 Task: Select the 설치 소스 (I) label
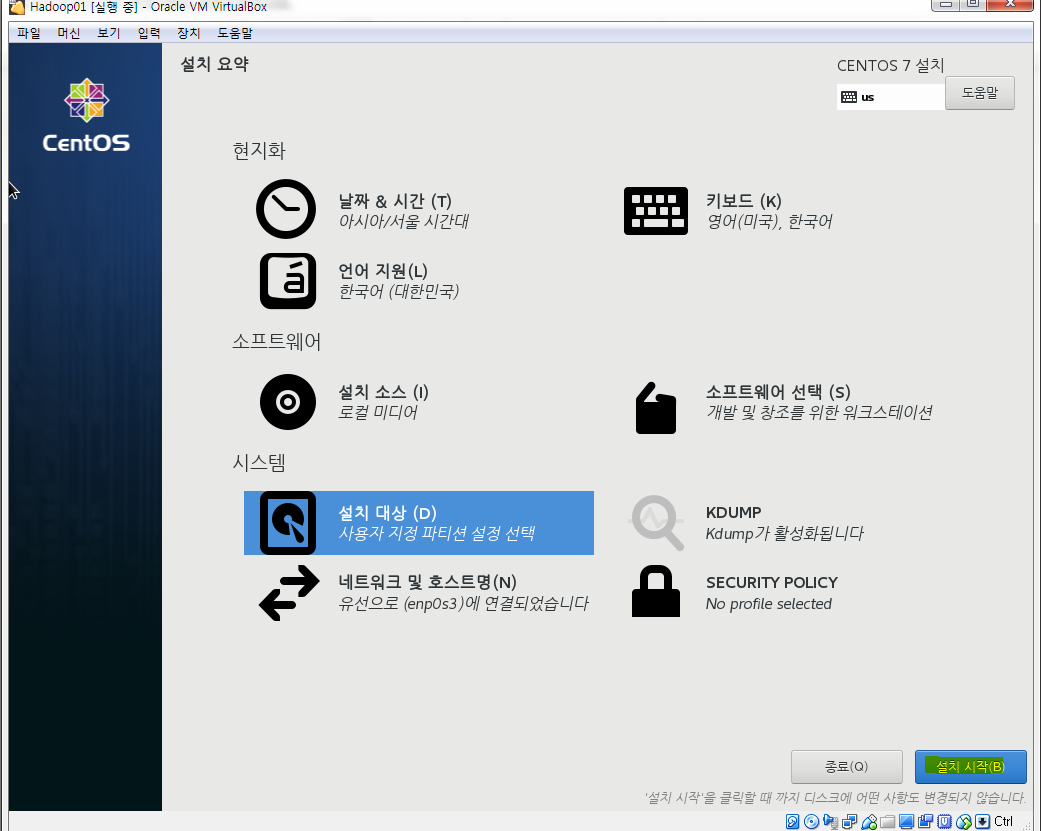(384, 392)
